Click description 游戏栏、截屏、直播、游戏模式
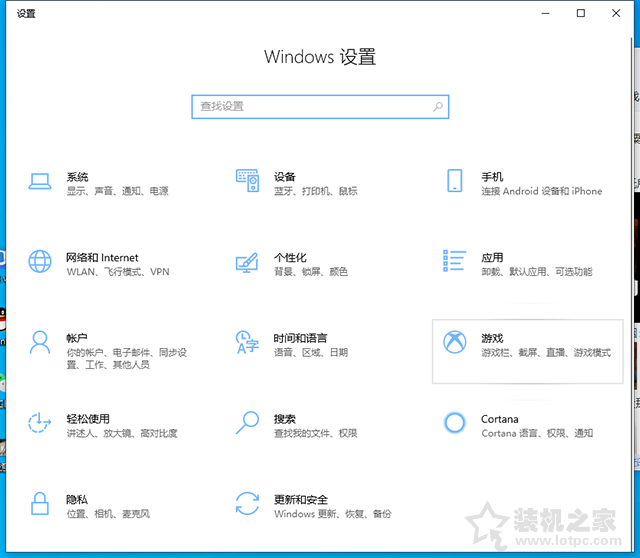 tap(546, 352)
